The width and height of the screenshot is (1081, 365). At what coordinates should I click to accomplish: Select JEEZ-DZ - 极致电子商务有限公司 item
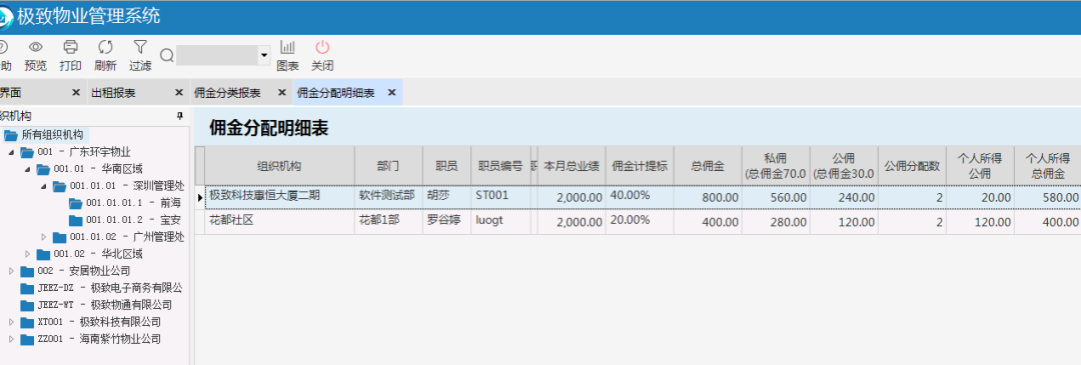[110, 288]
